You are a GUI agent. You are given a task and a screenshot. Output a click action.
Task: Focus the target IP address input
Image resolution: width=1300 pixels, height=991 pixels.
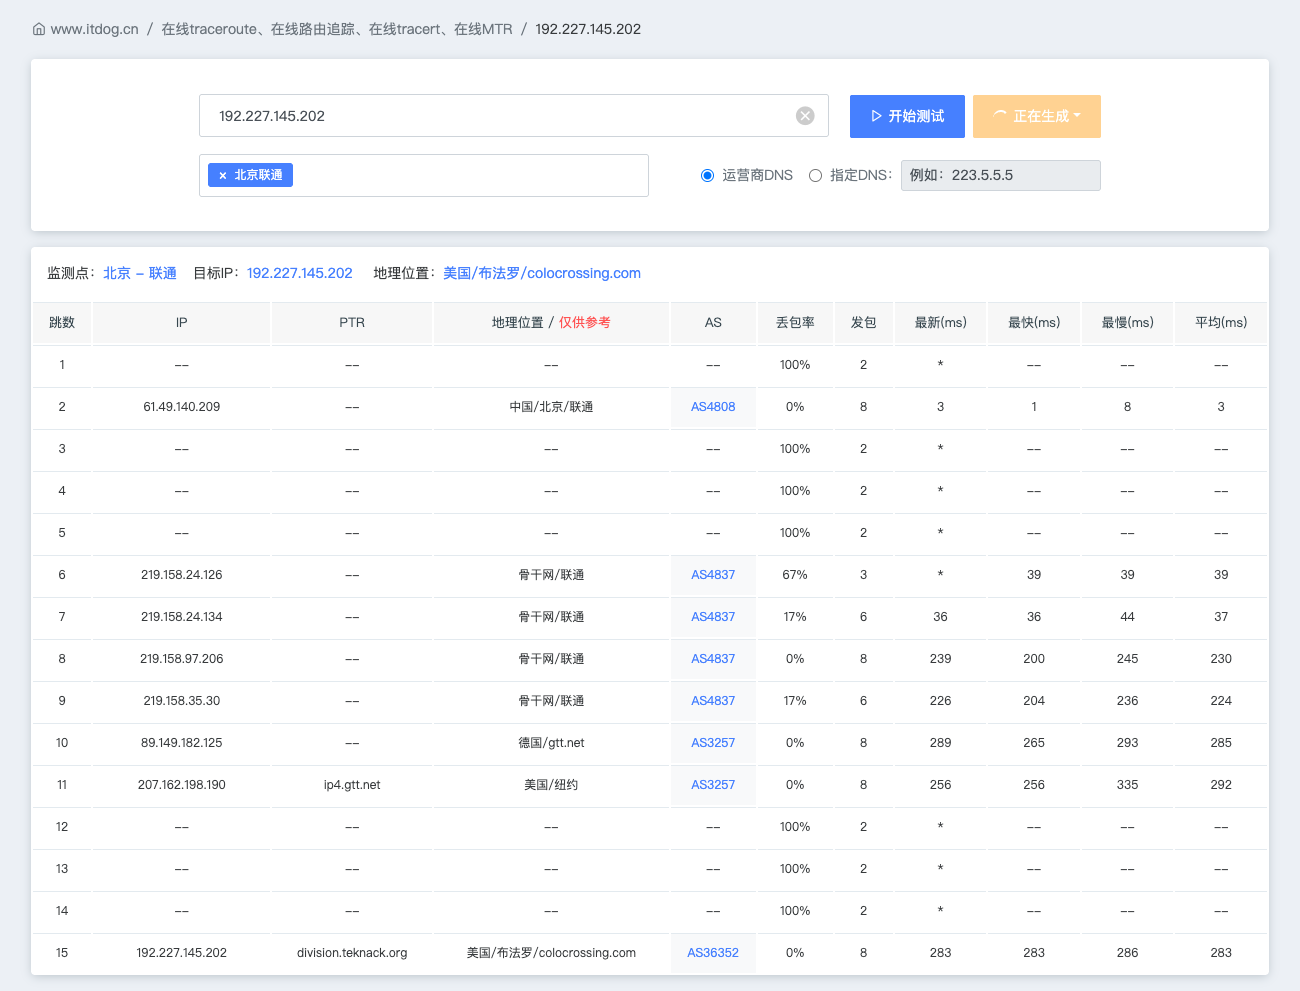click(514, 116)
